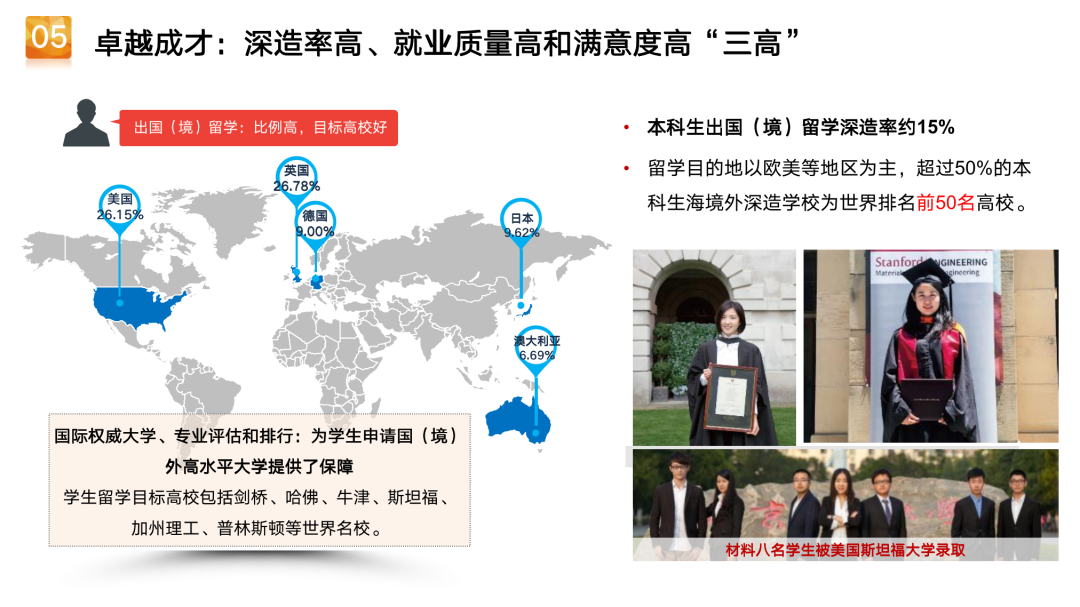Click the red 出国（境）留学 label banner

coord(258,128)
